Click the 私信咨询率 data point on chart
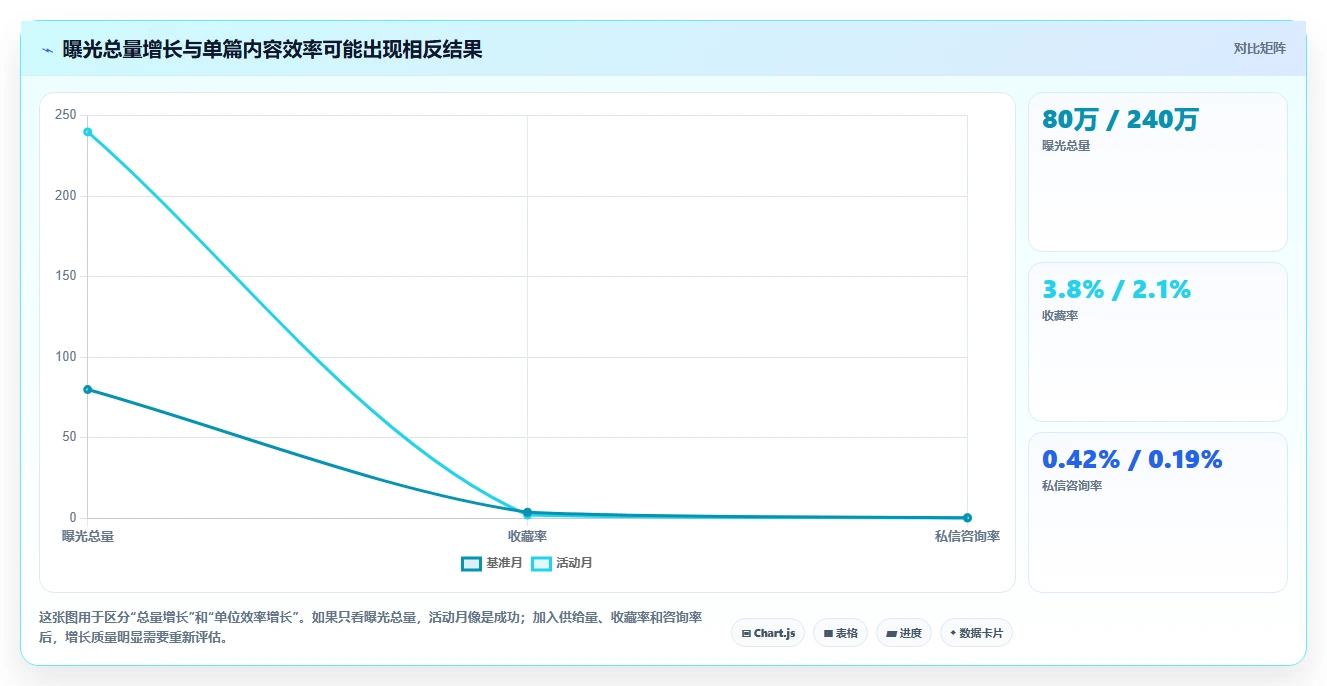1327x686 pixels. 967,517
